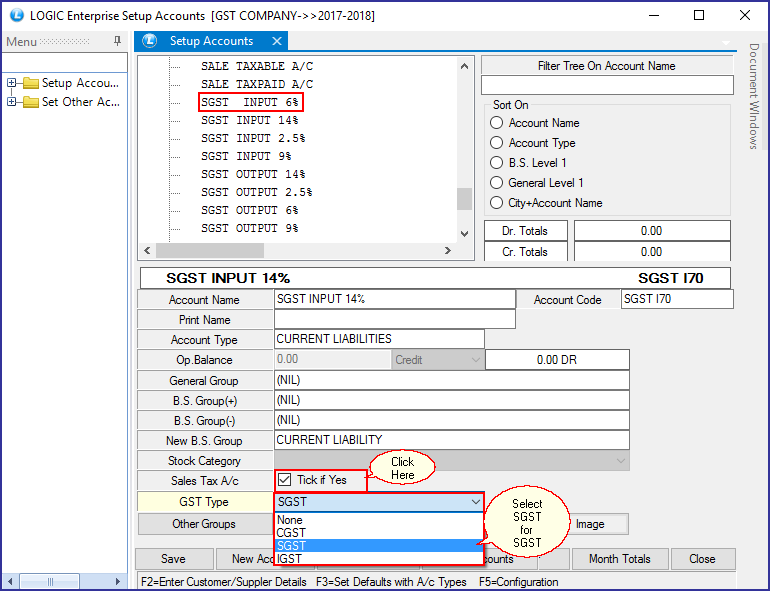Screen dimensions: 770x591
Task: Select Sort On General Level 1 radio
Action: [x=496, y=183]
